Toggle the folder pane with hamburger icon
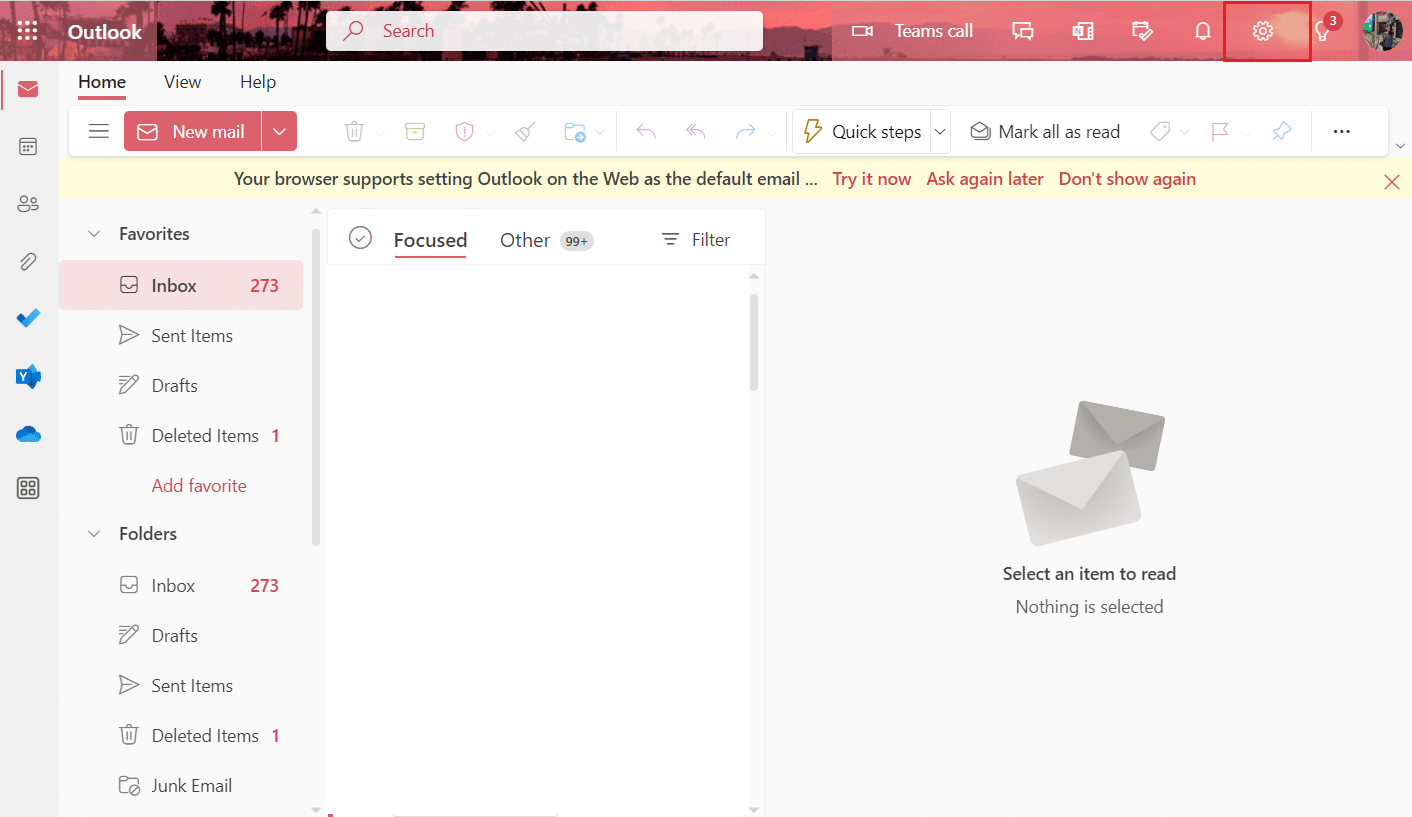The image size is (1412, 817). pos(99,131)
